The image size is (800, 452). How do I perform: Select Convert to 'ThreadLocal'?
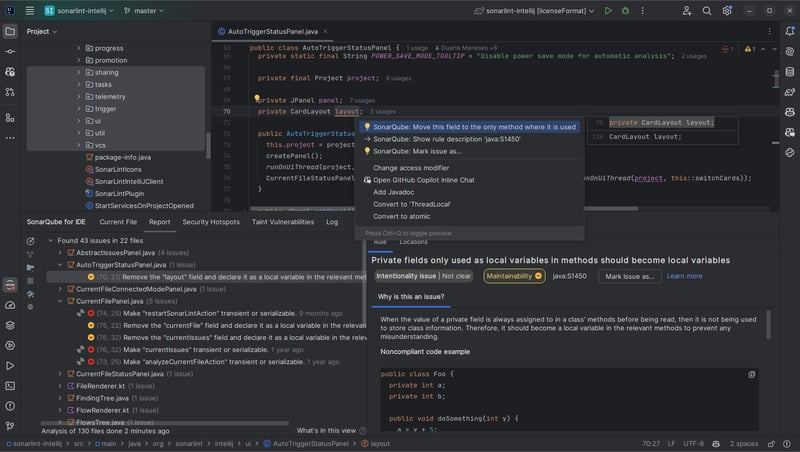click(x=469, y=205)
